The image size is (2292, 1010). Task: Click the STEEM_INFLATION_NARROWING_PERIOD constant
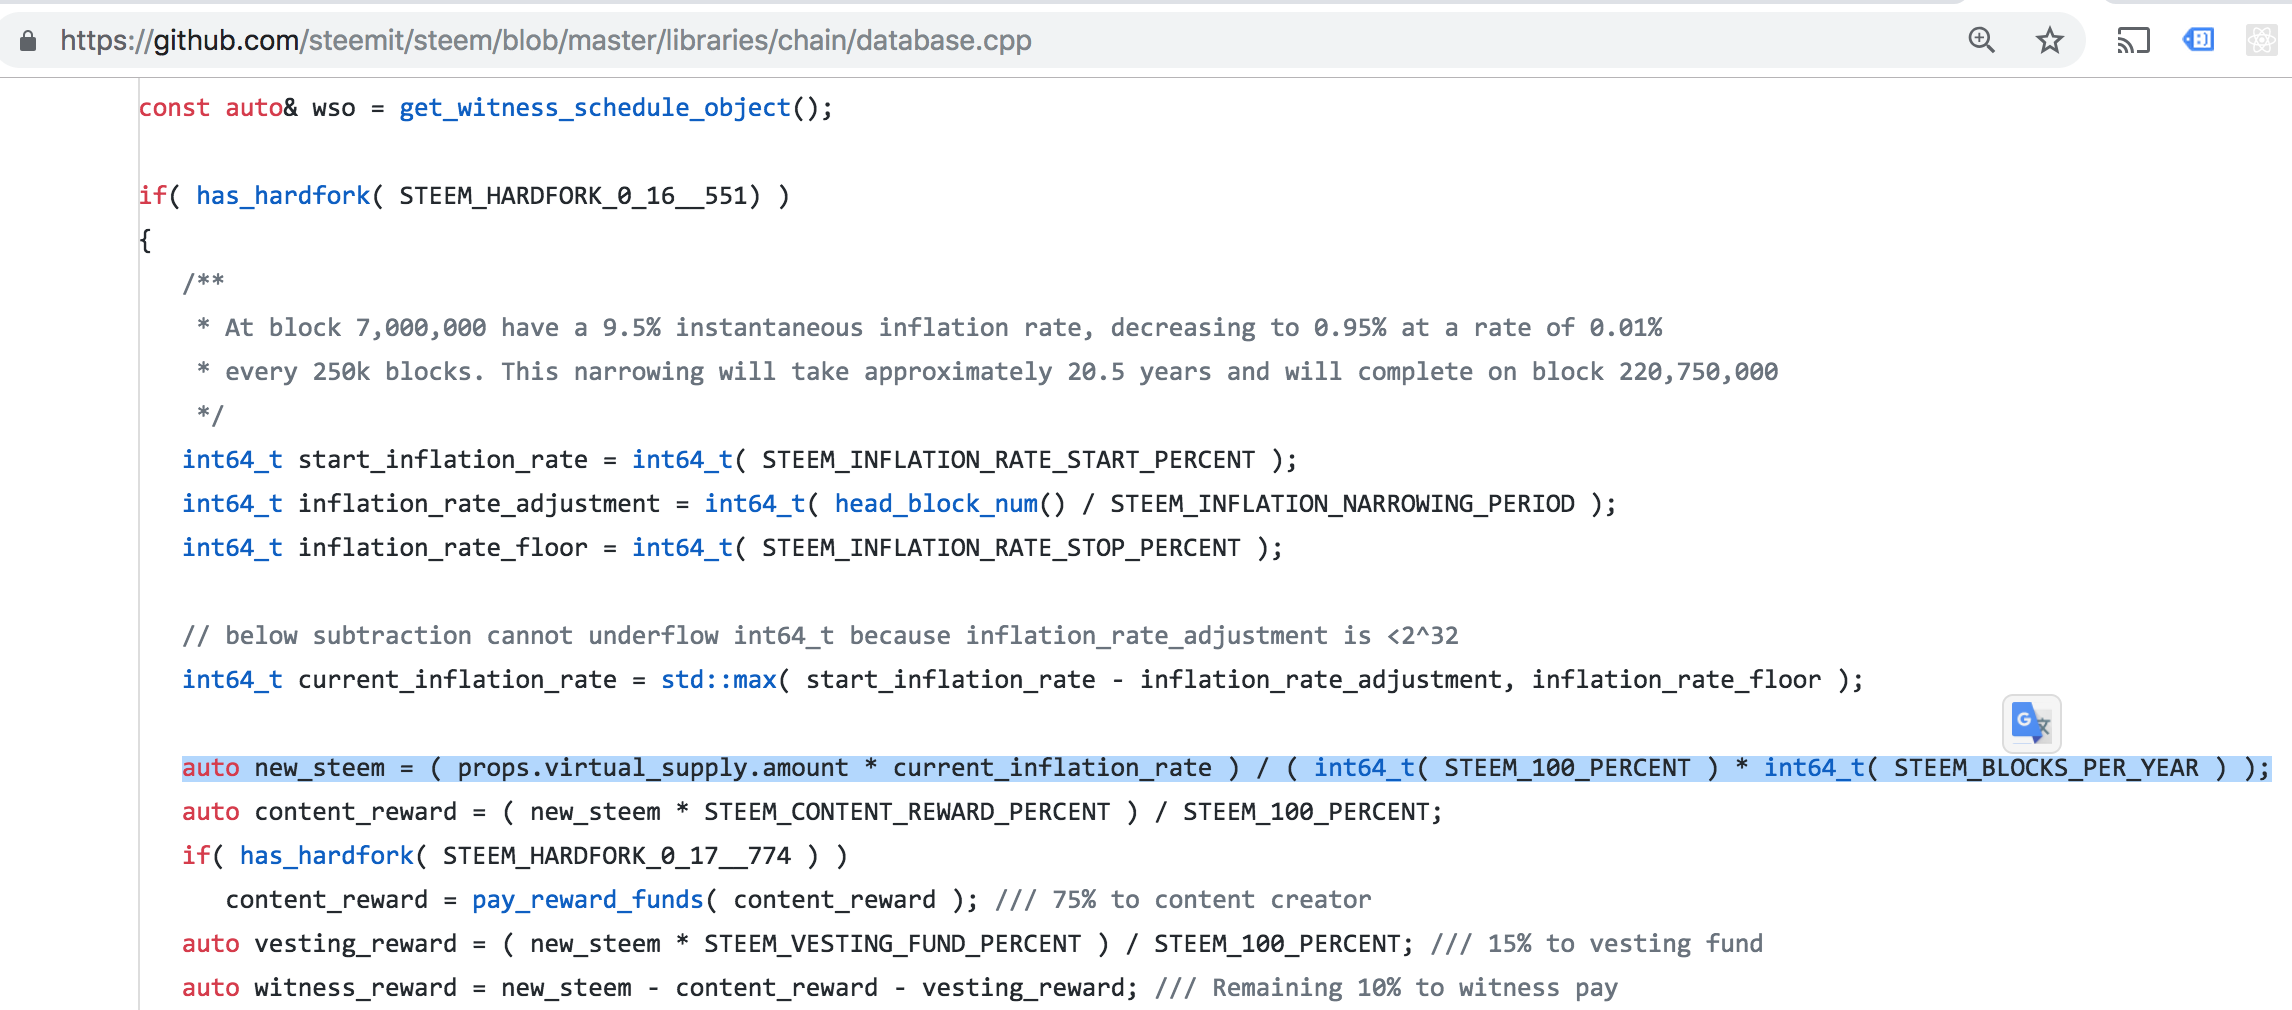(x=1342, y=504)
